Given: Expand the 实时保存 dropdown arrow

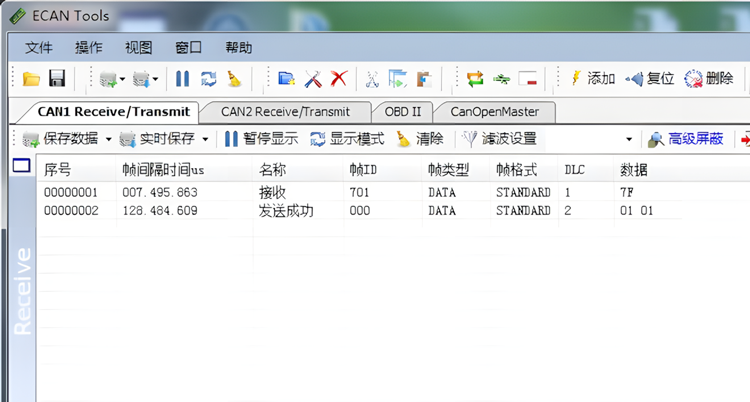Looking at the screenshot, I should 205,139.
